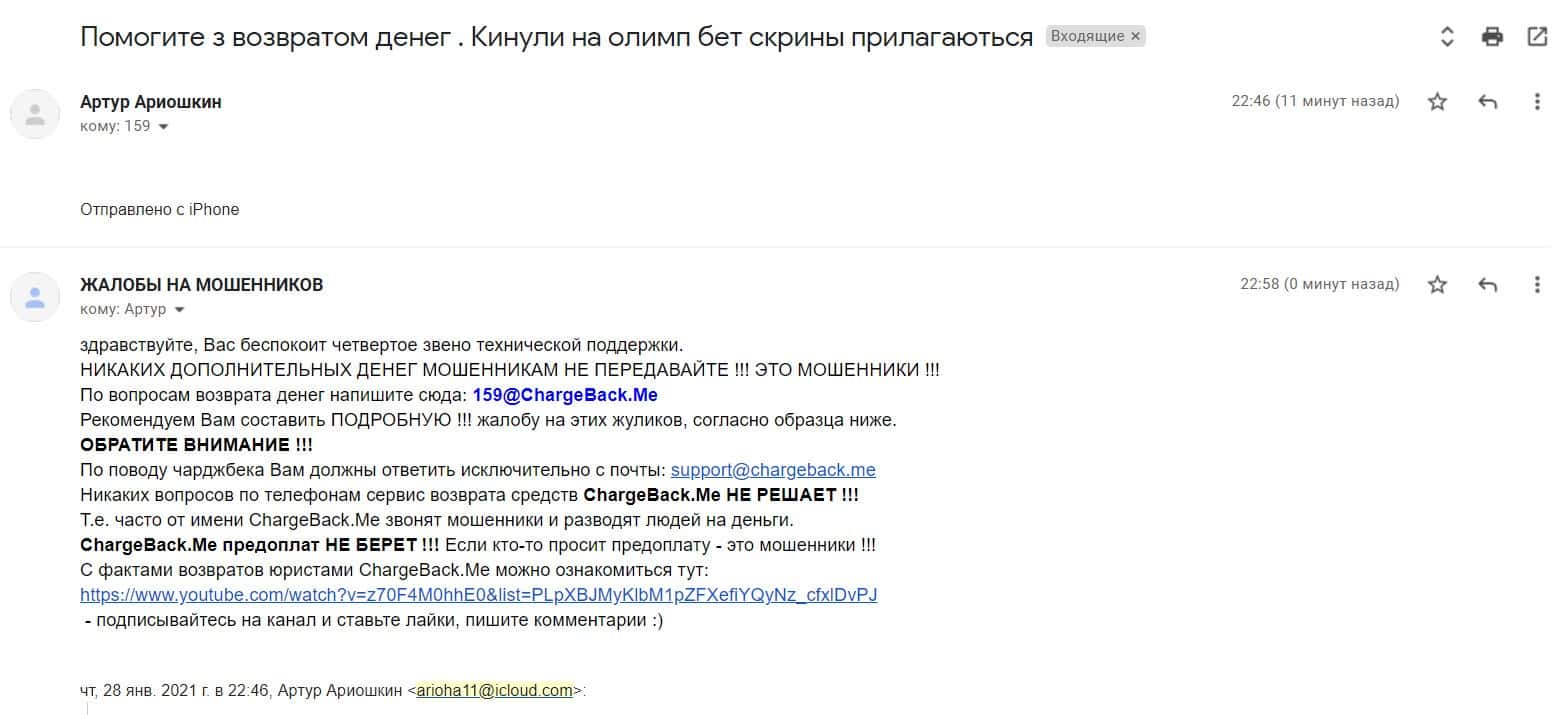Image resolution: width=1567 pixels, height=715 pixels.
Task: Open the YouTube playlist link
Action: tap(479, 595)
